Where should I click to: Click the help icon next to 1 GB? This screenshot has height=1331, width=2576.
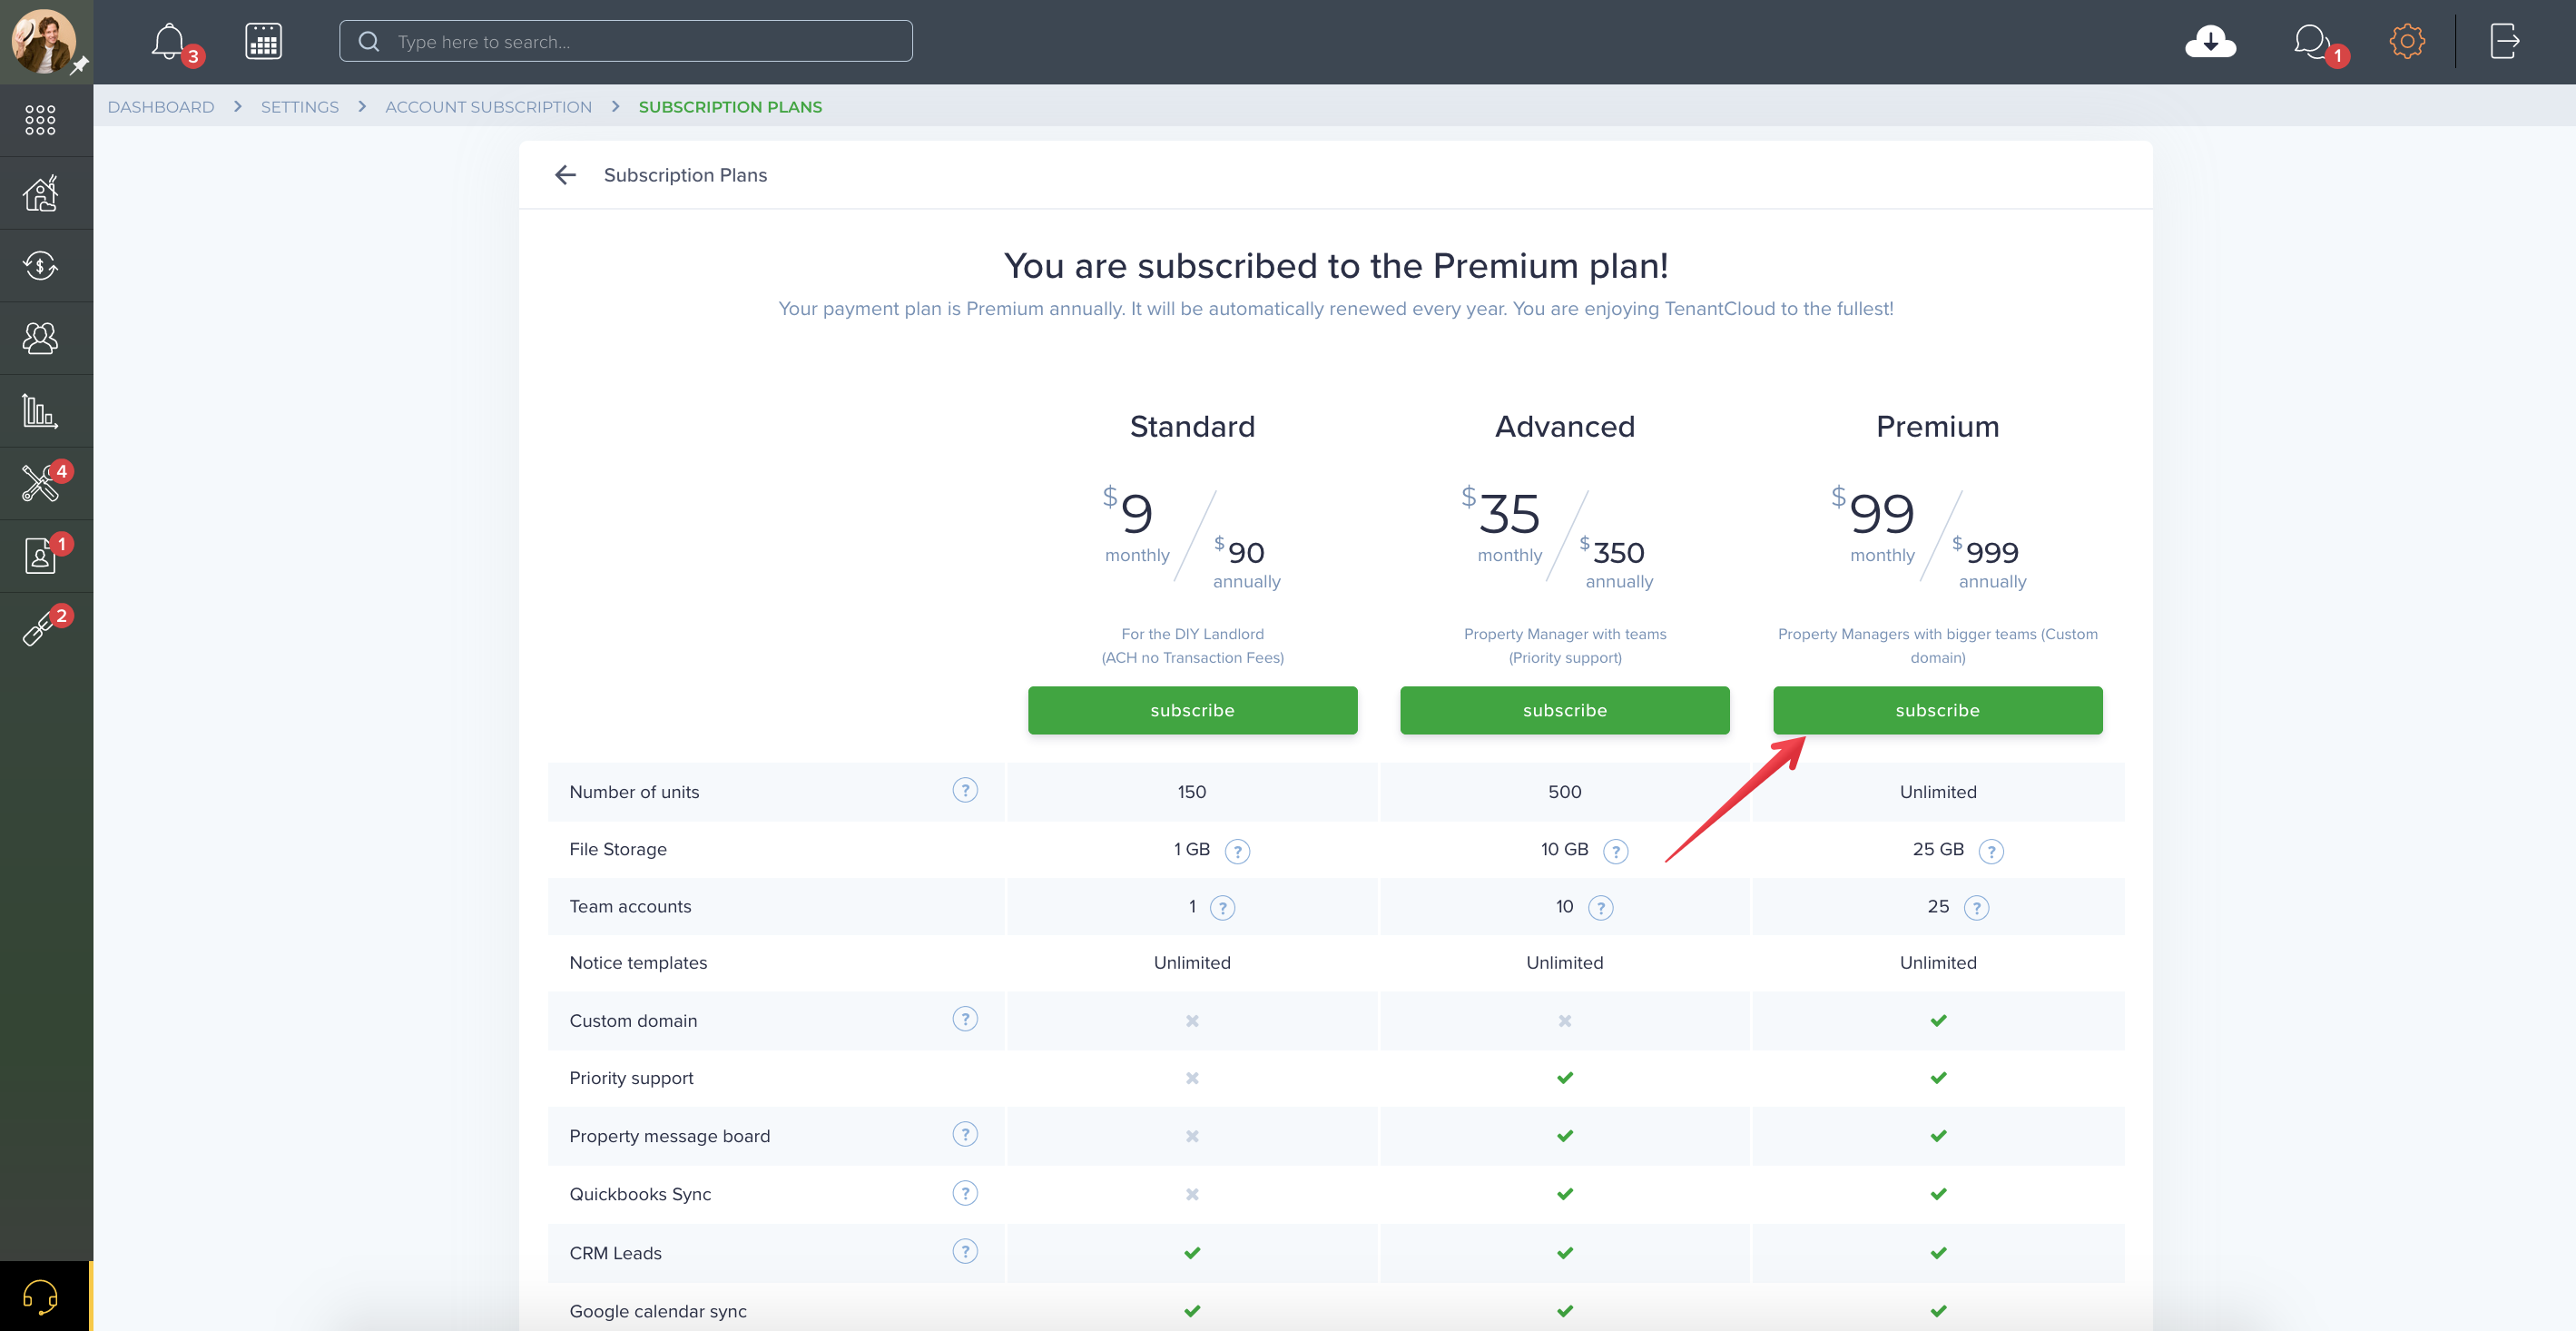click(x=1237, y=851)
